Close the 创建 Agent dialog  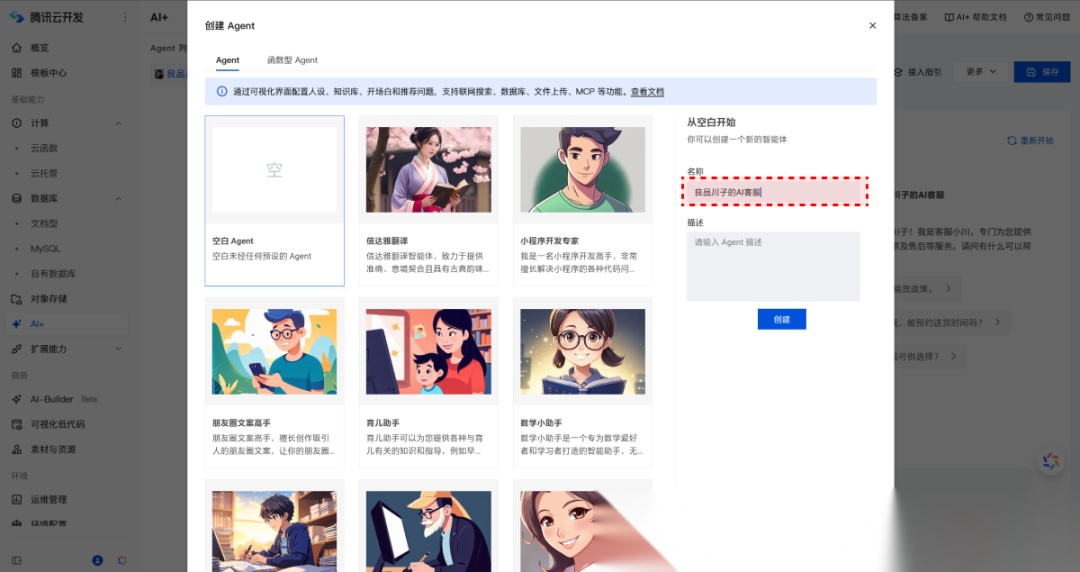tap(872, 25)
